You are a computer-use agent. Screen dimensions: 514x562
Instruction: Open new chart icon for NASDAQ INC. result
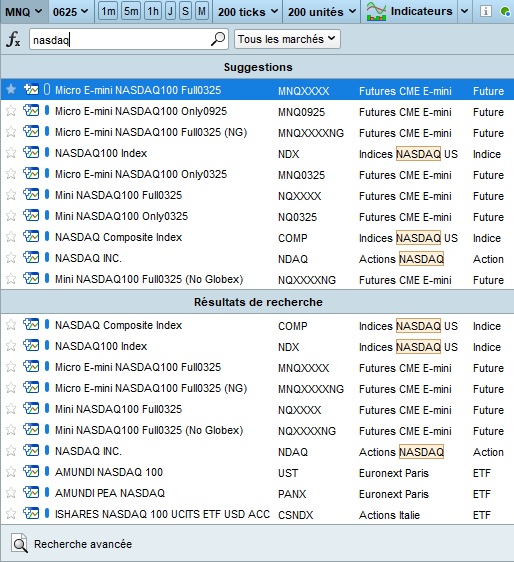(x=31, y=450)
